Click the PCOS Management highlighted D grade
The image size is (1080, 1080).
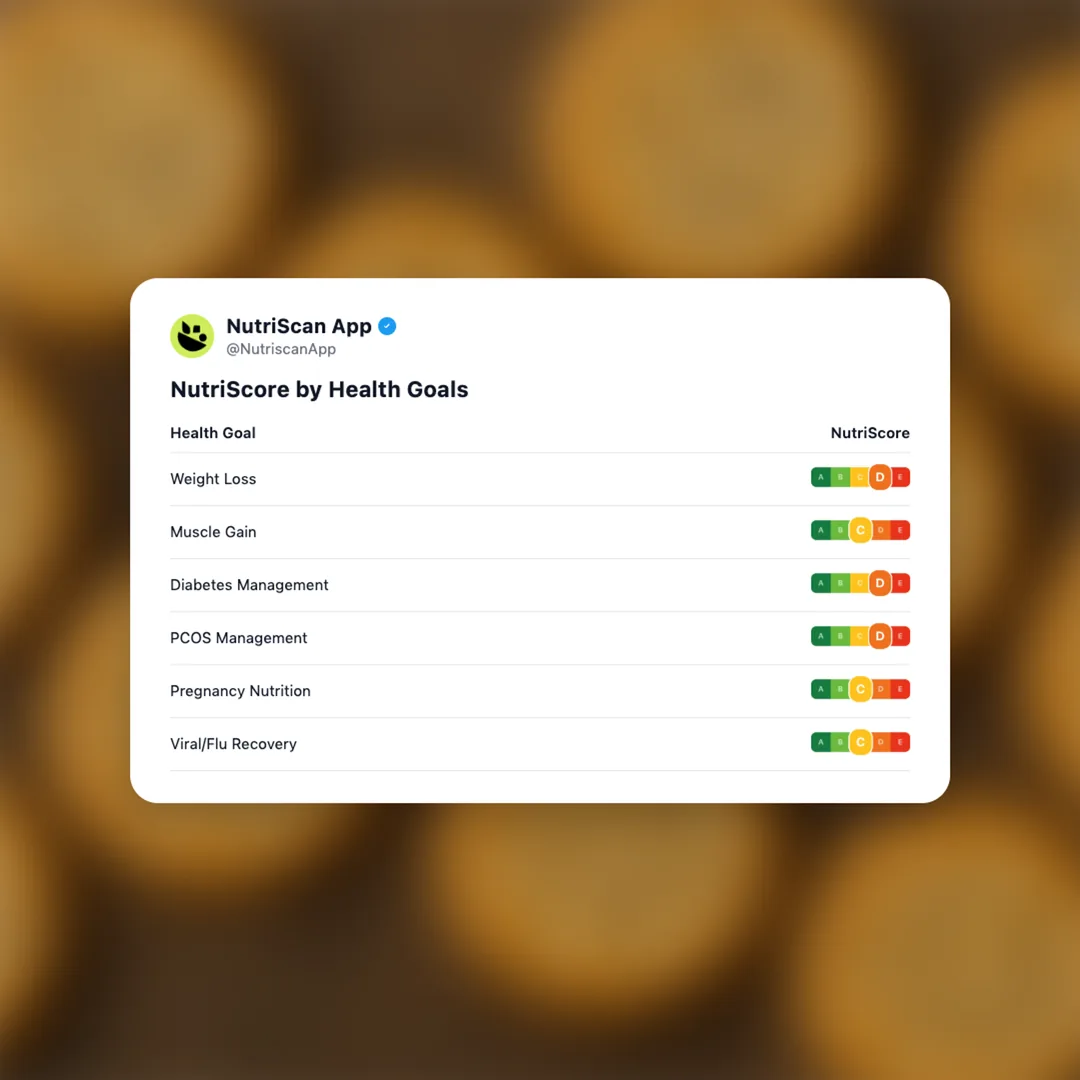[880, 637]
